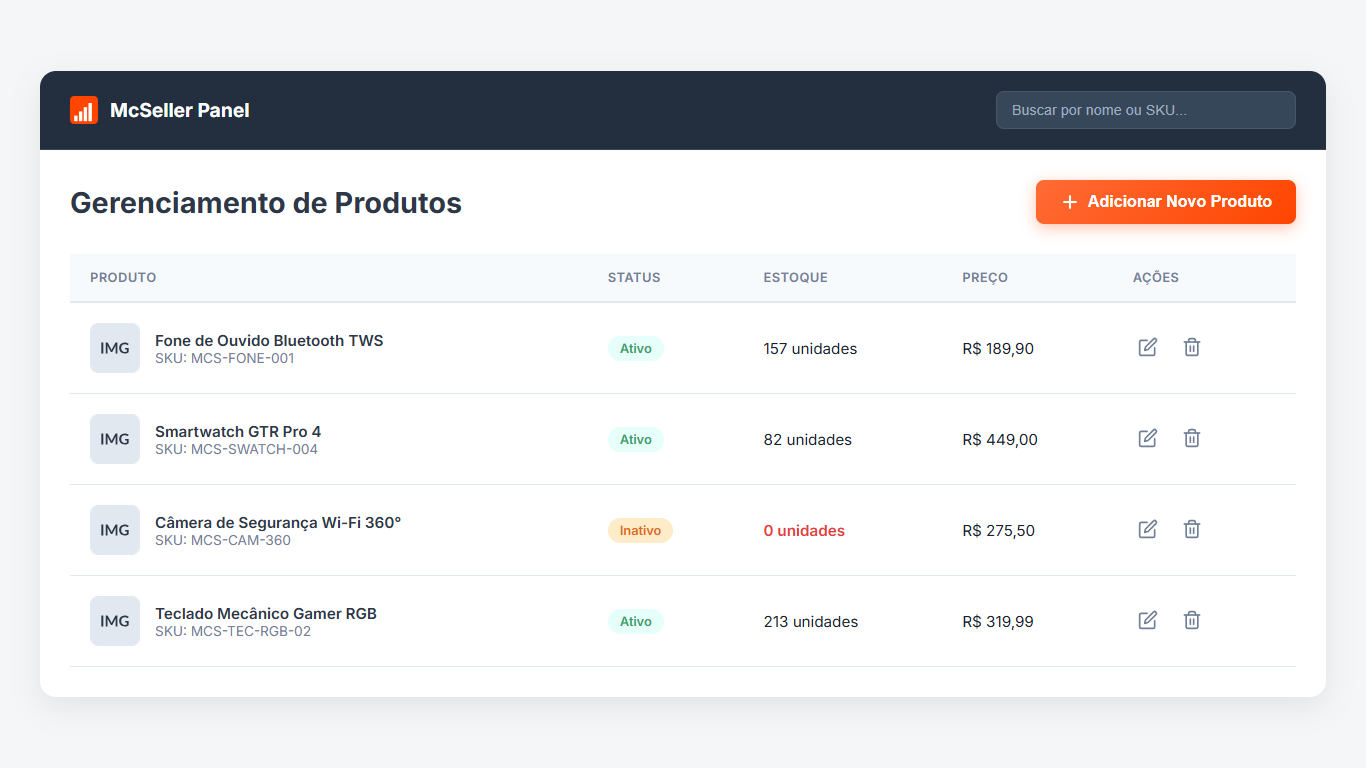
Task: Click the Gerenciamento de Produtos heading
Action: (x=266, y=203)
